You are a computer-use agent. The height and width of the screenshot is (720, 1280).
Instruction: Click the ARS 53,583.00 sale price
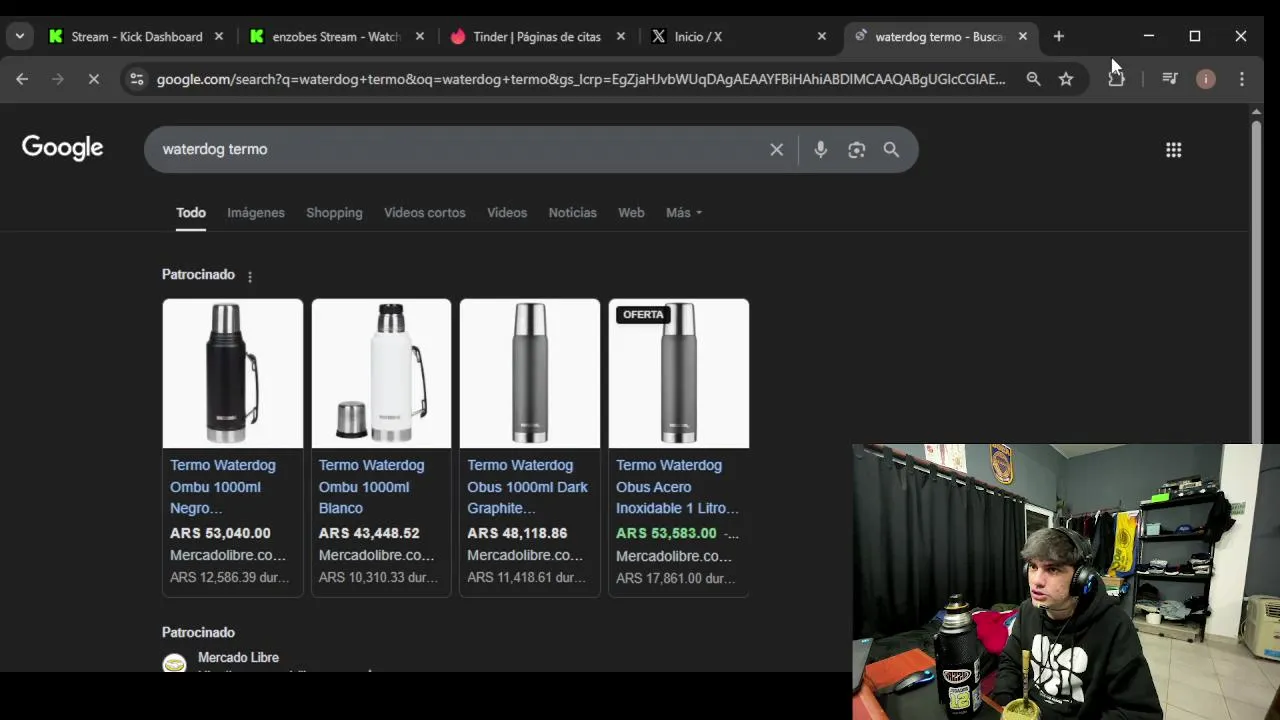pos(666,533)
